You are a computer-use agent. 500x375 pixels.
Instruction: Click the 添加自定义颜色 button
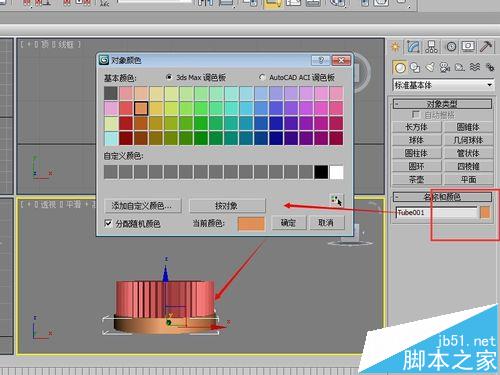[142, 206]
